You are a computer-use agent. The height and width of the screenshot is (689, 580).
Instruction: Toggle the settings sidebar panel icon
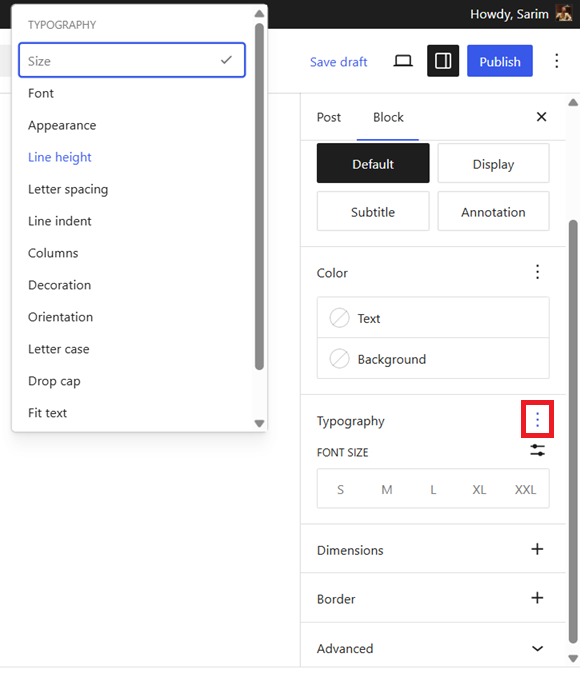point(443,61)
